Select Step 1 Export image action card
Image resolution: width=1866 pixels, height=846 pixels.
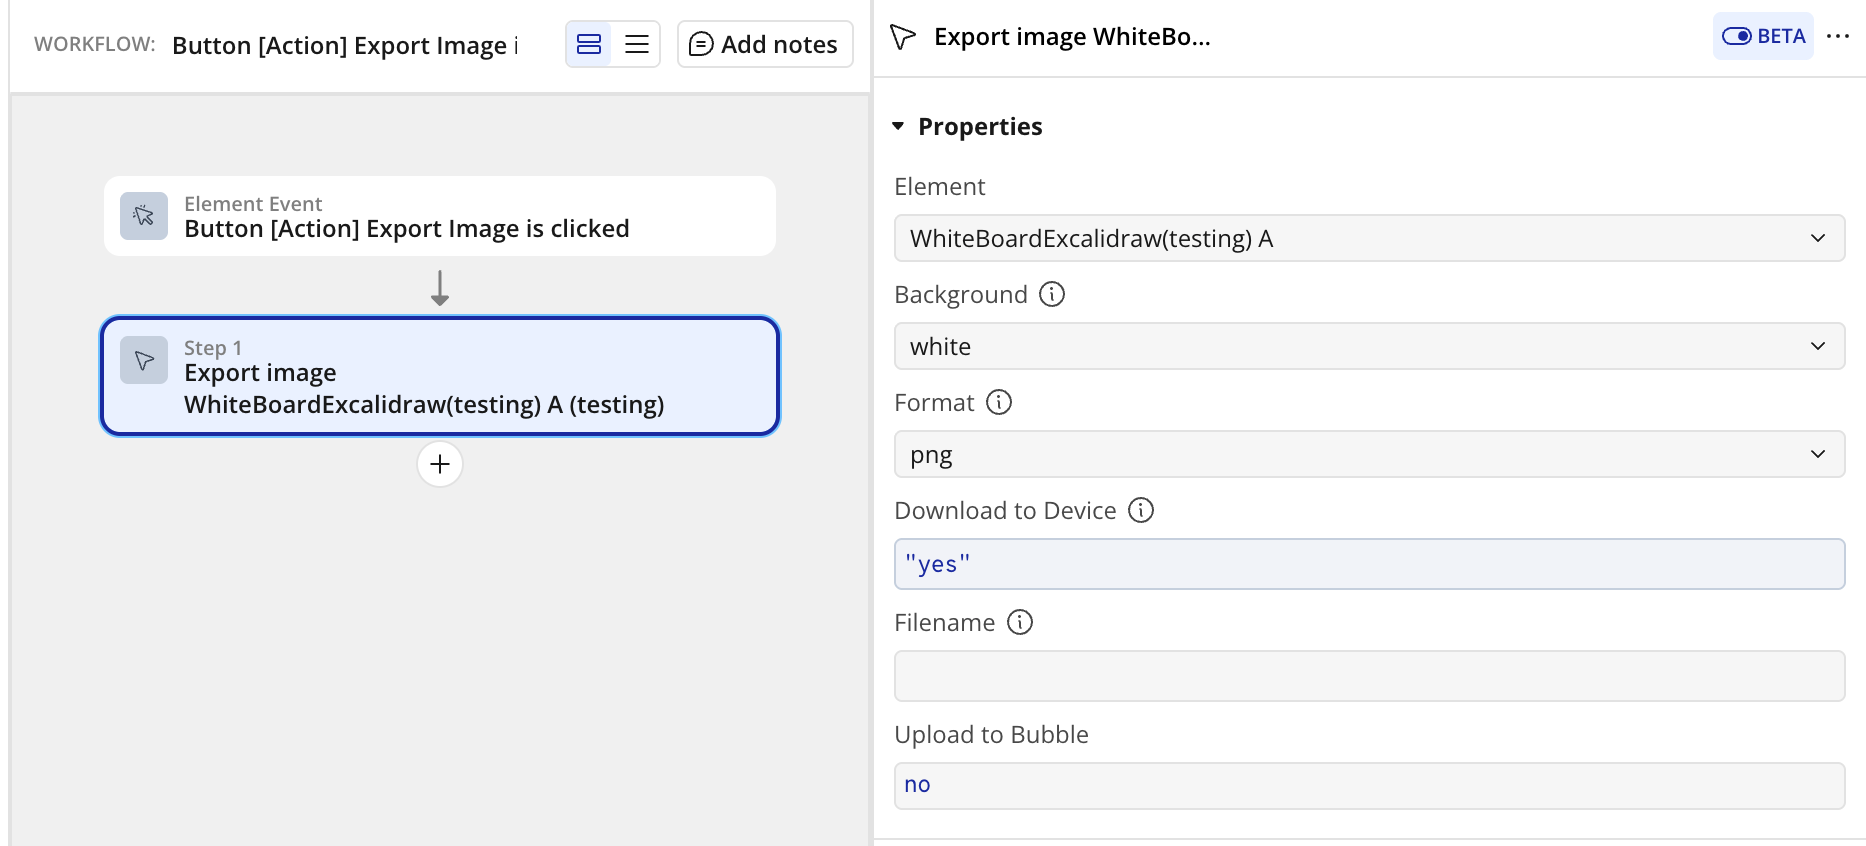click(440, 376)
